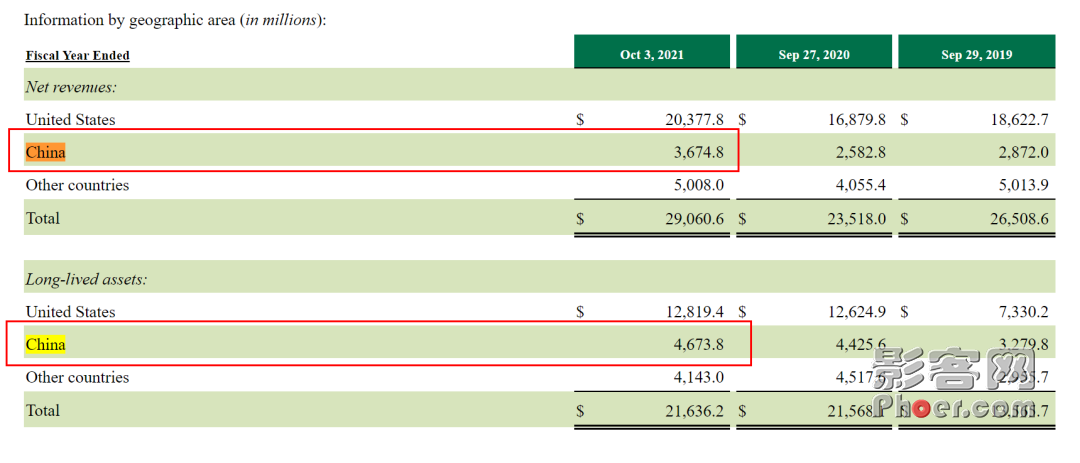This screenshot has width=1080, height=463.
Task: Click the Net revenues section label
Action: click(x=72, y=87)
